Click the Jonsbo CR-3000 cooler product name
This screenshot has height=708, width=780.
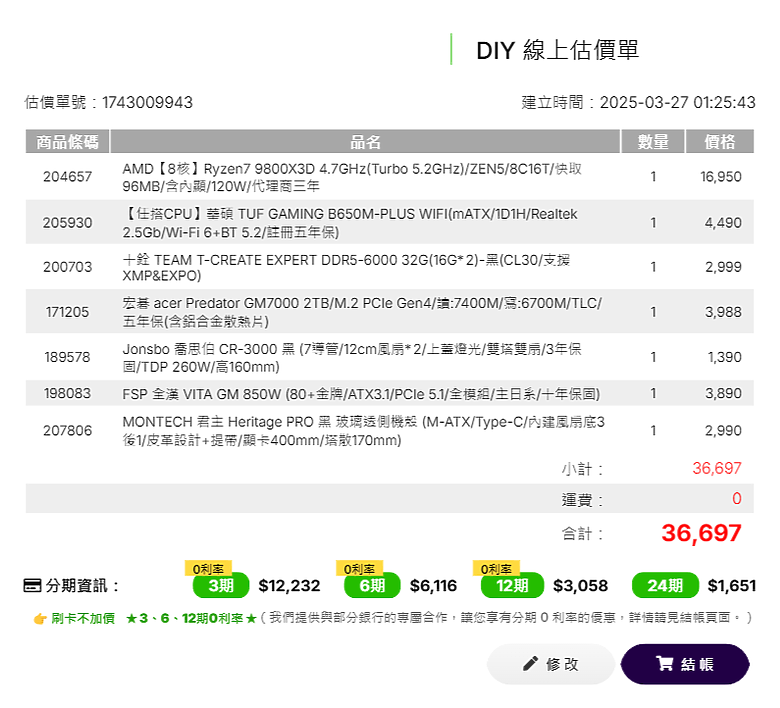[x=352, y=358]
